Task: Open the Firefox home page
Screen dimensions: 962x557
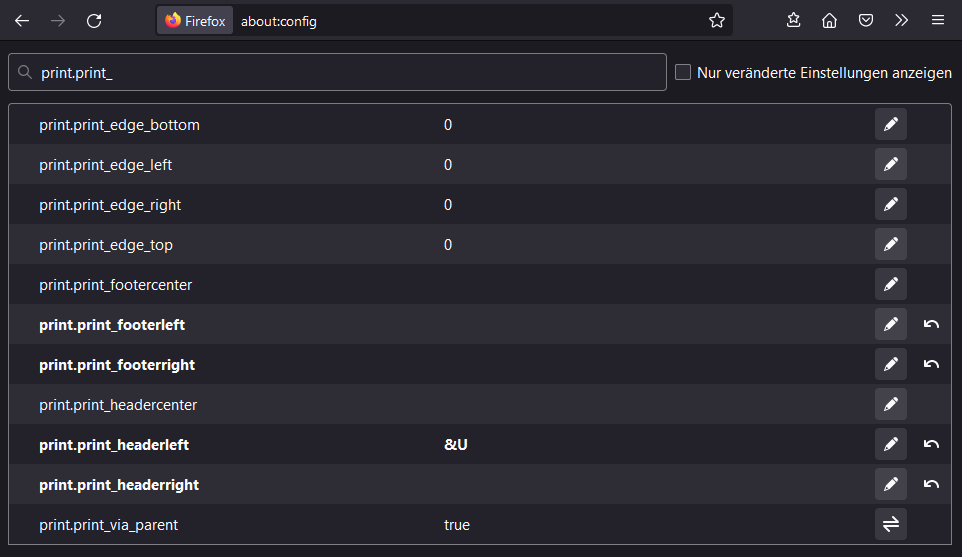Action: click(829, 20)
